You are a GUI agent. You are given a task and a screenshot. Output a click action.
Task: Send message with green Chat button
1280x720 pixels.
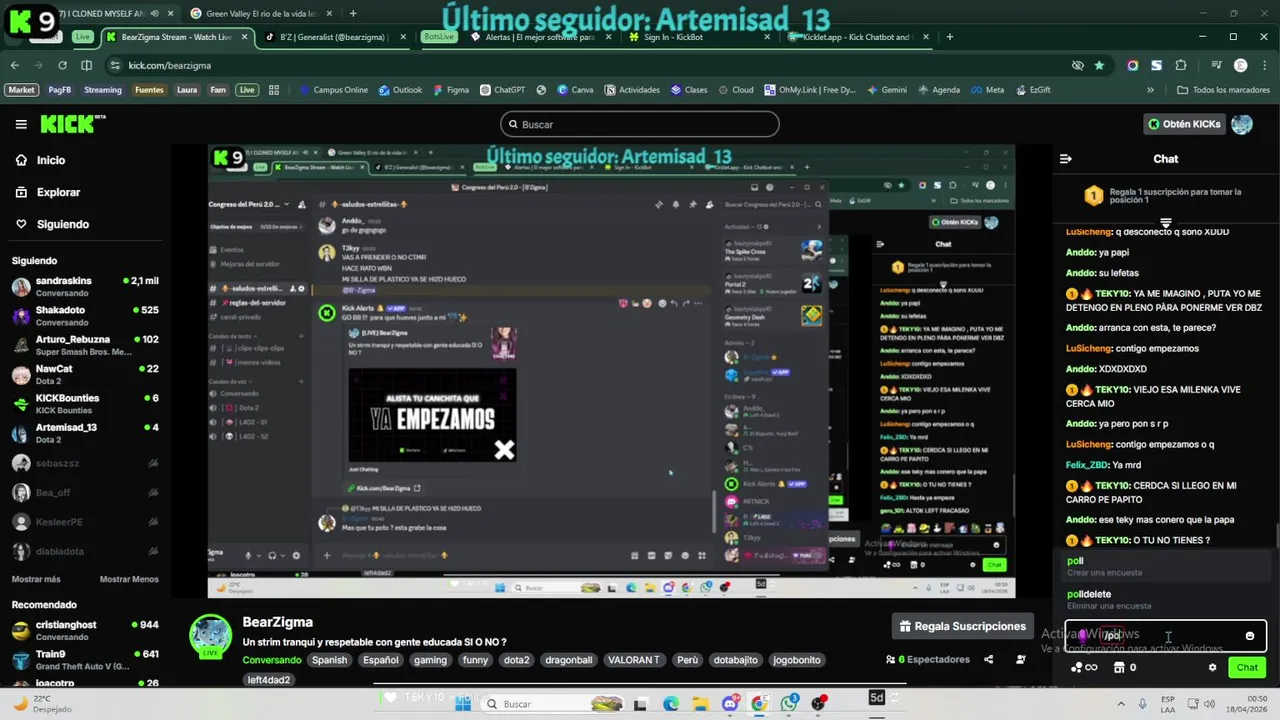(x=1247, y=667)
